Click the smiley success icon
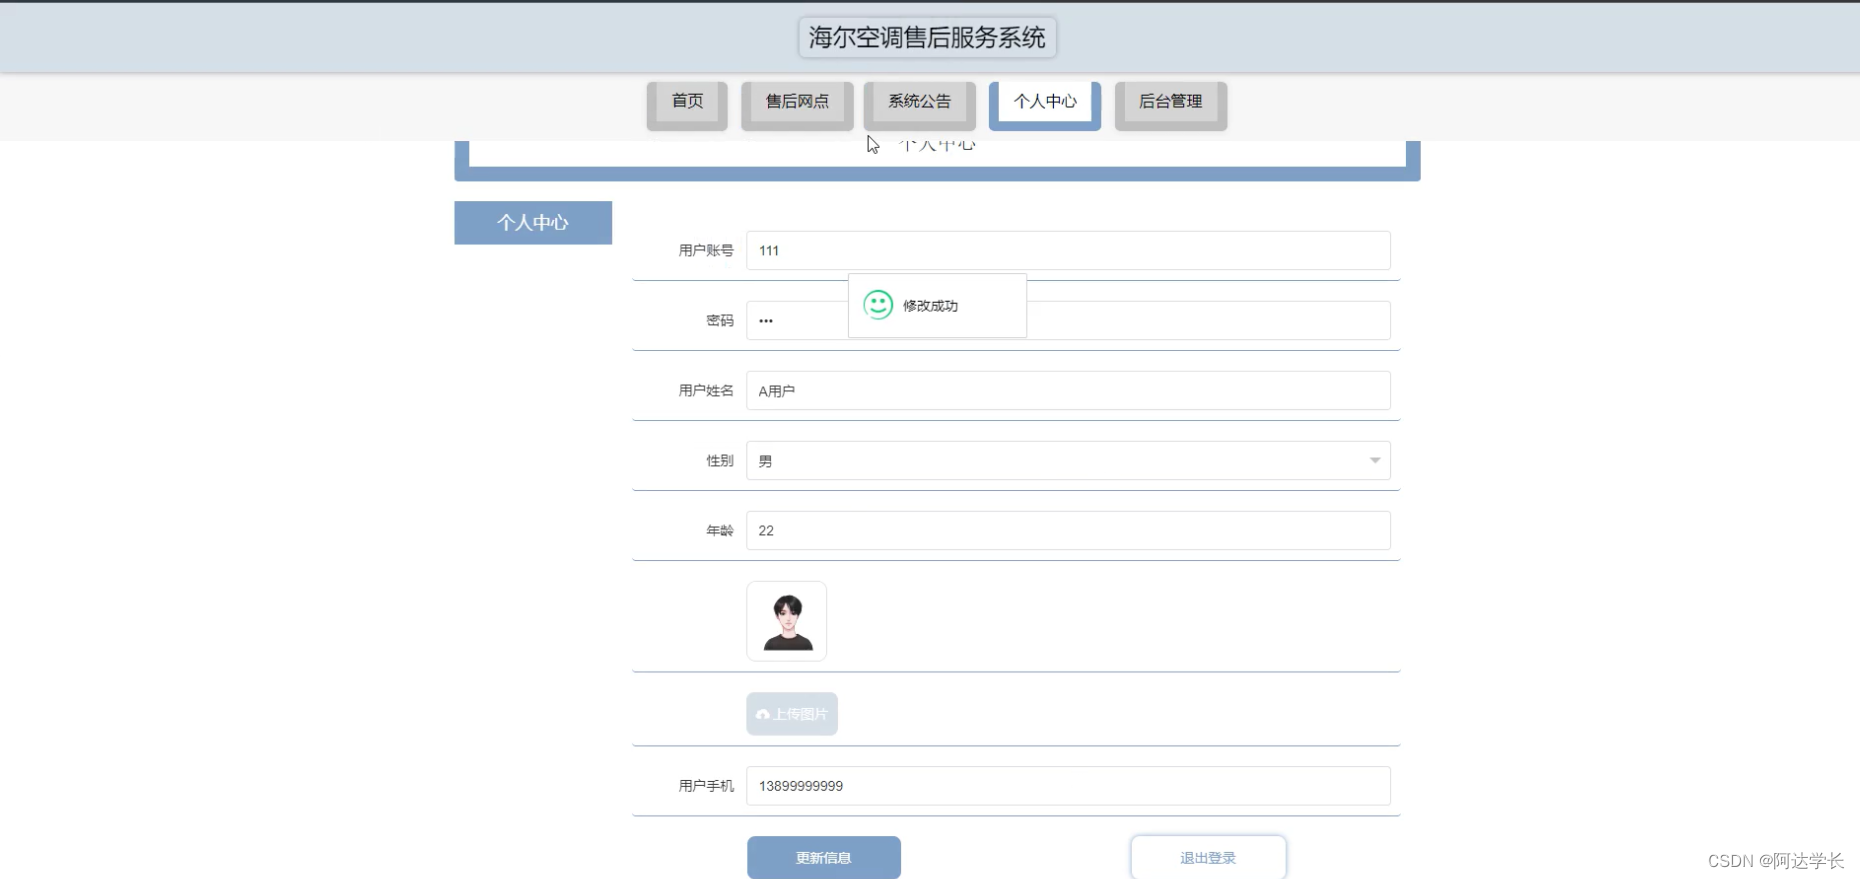The width and height of the screenshot is (1860, 879). [x=878, y=305]
